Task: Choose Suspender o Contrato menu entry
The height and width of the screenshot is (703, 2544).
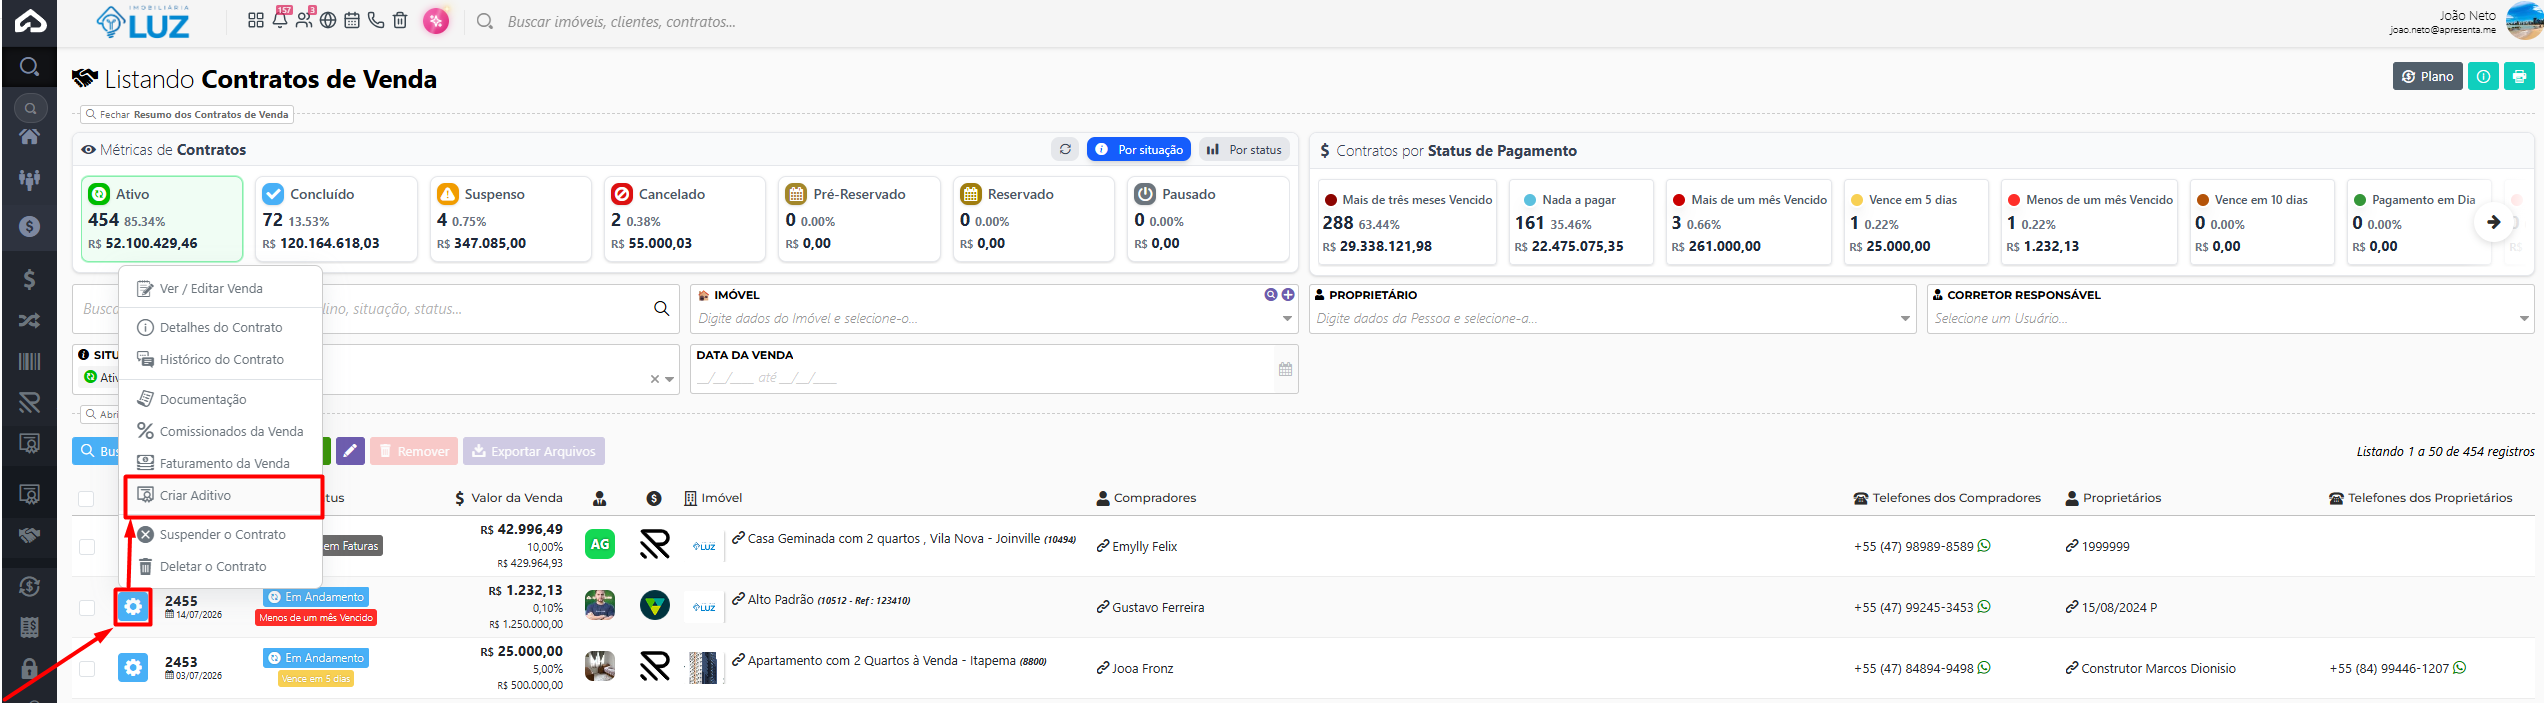Action: (x=221, y=535)
